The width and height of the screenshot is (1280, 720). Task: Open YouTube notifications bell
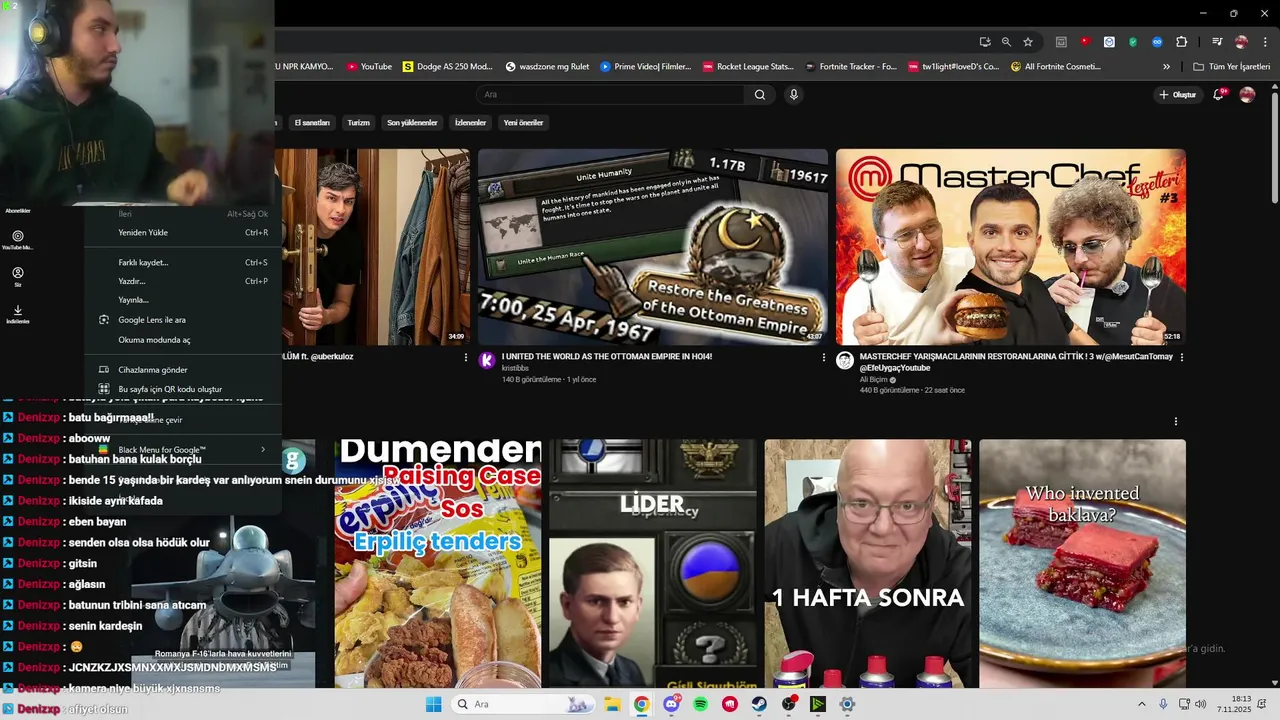[1219, 94]
